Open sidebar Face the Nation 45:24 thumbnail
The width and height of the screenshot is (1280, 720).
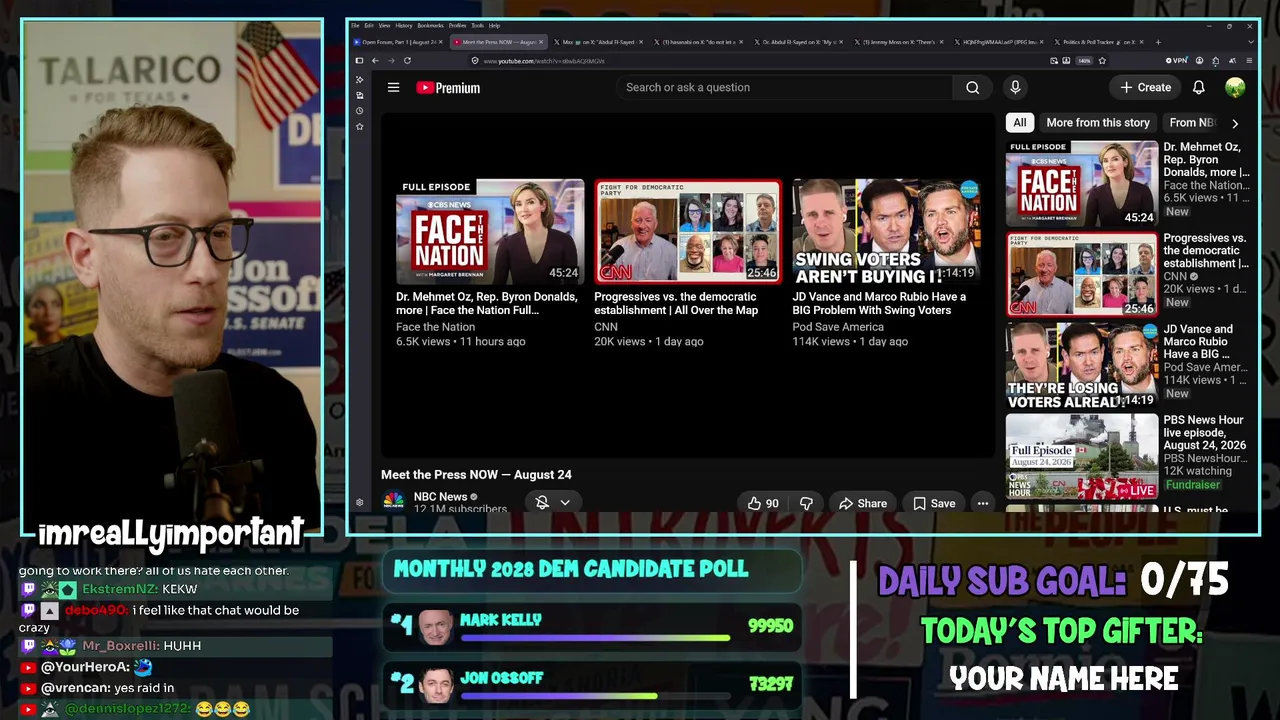(1082, 184)
